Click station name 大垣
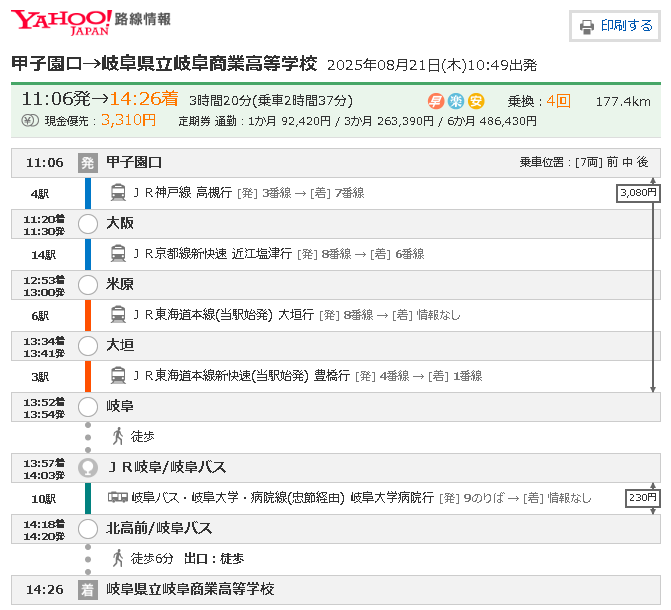 tap(120, 345)
